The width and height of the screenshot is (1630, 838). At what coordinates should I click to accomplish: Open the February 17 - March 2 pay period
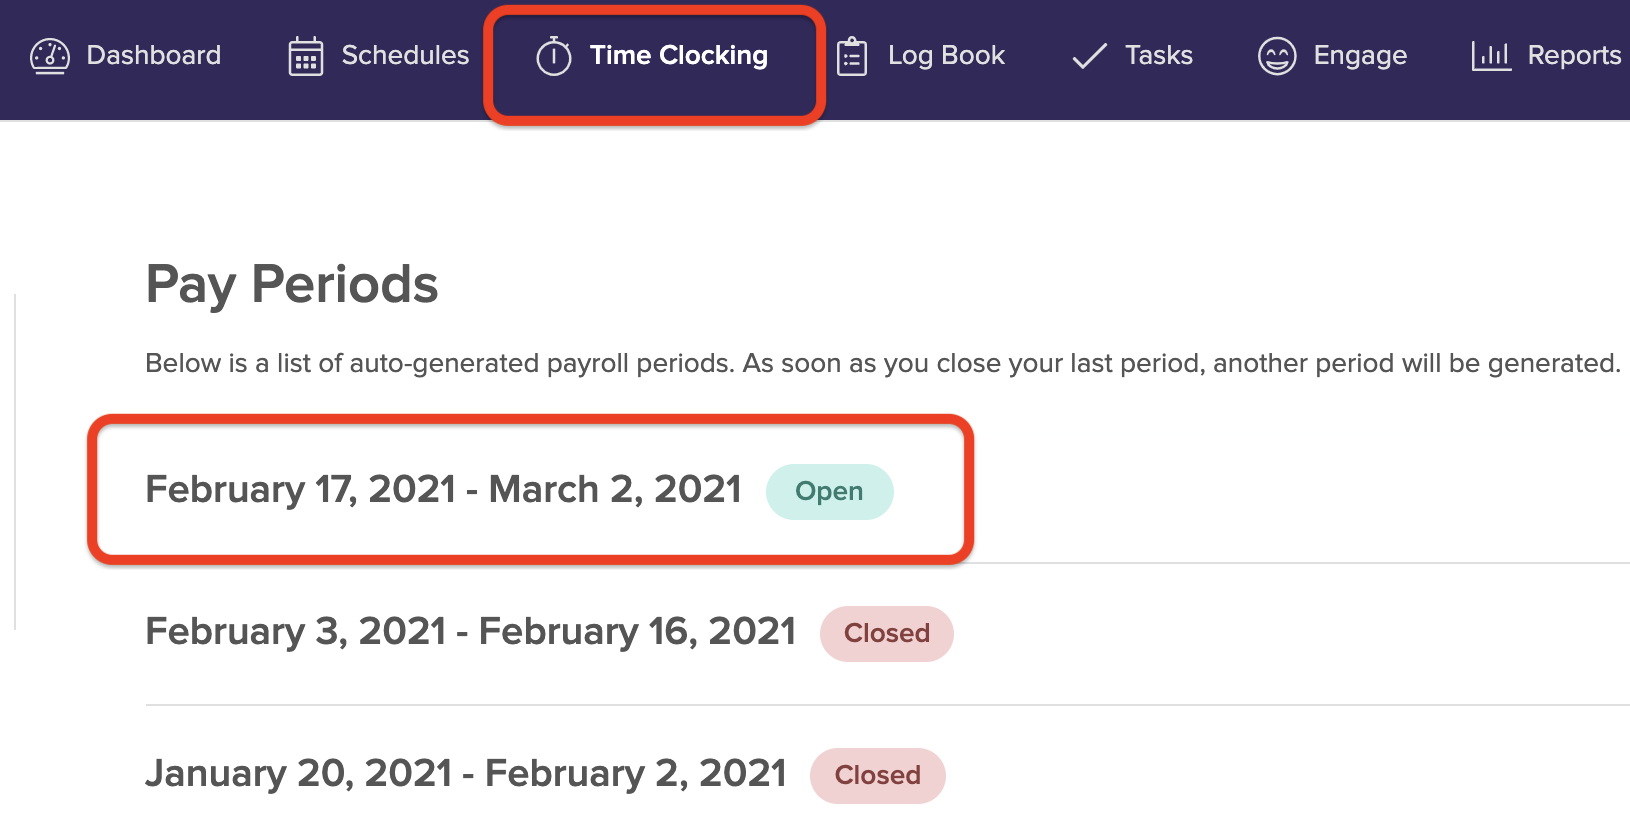click(x=444, y=490)
